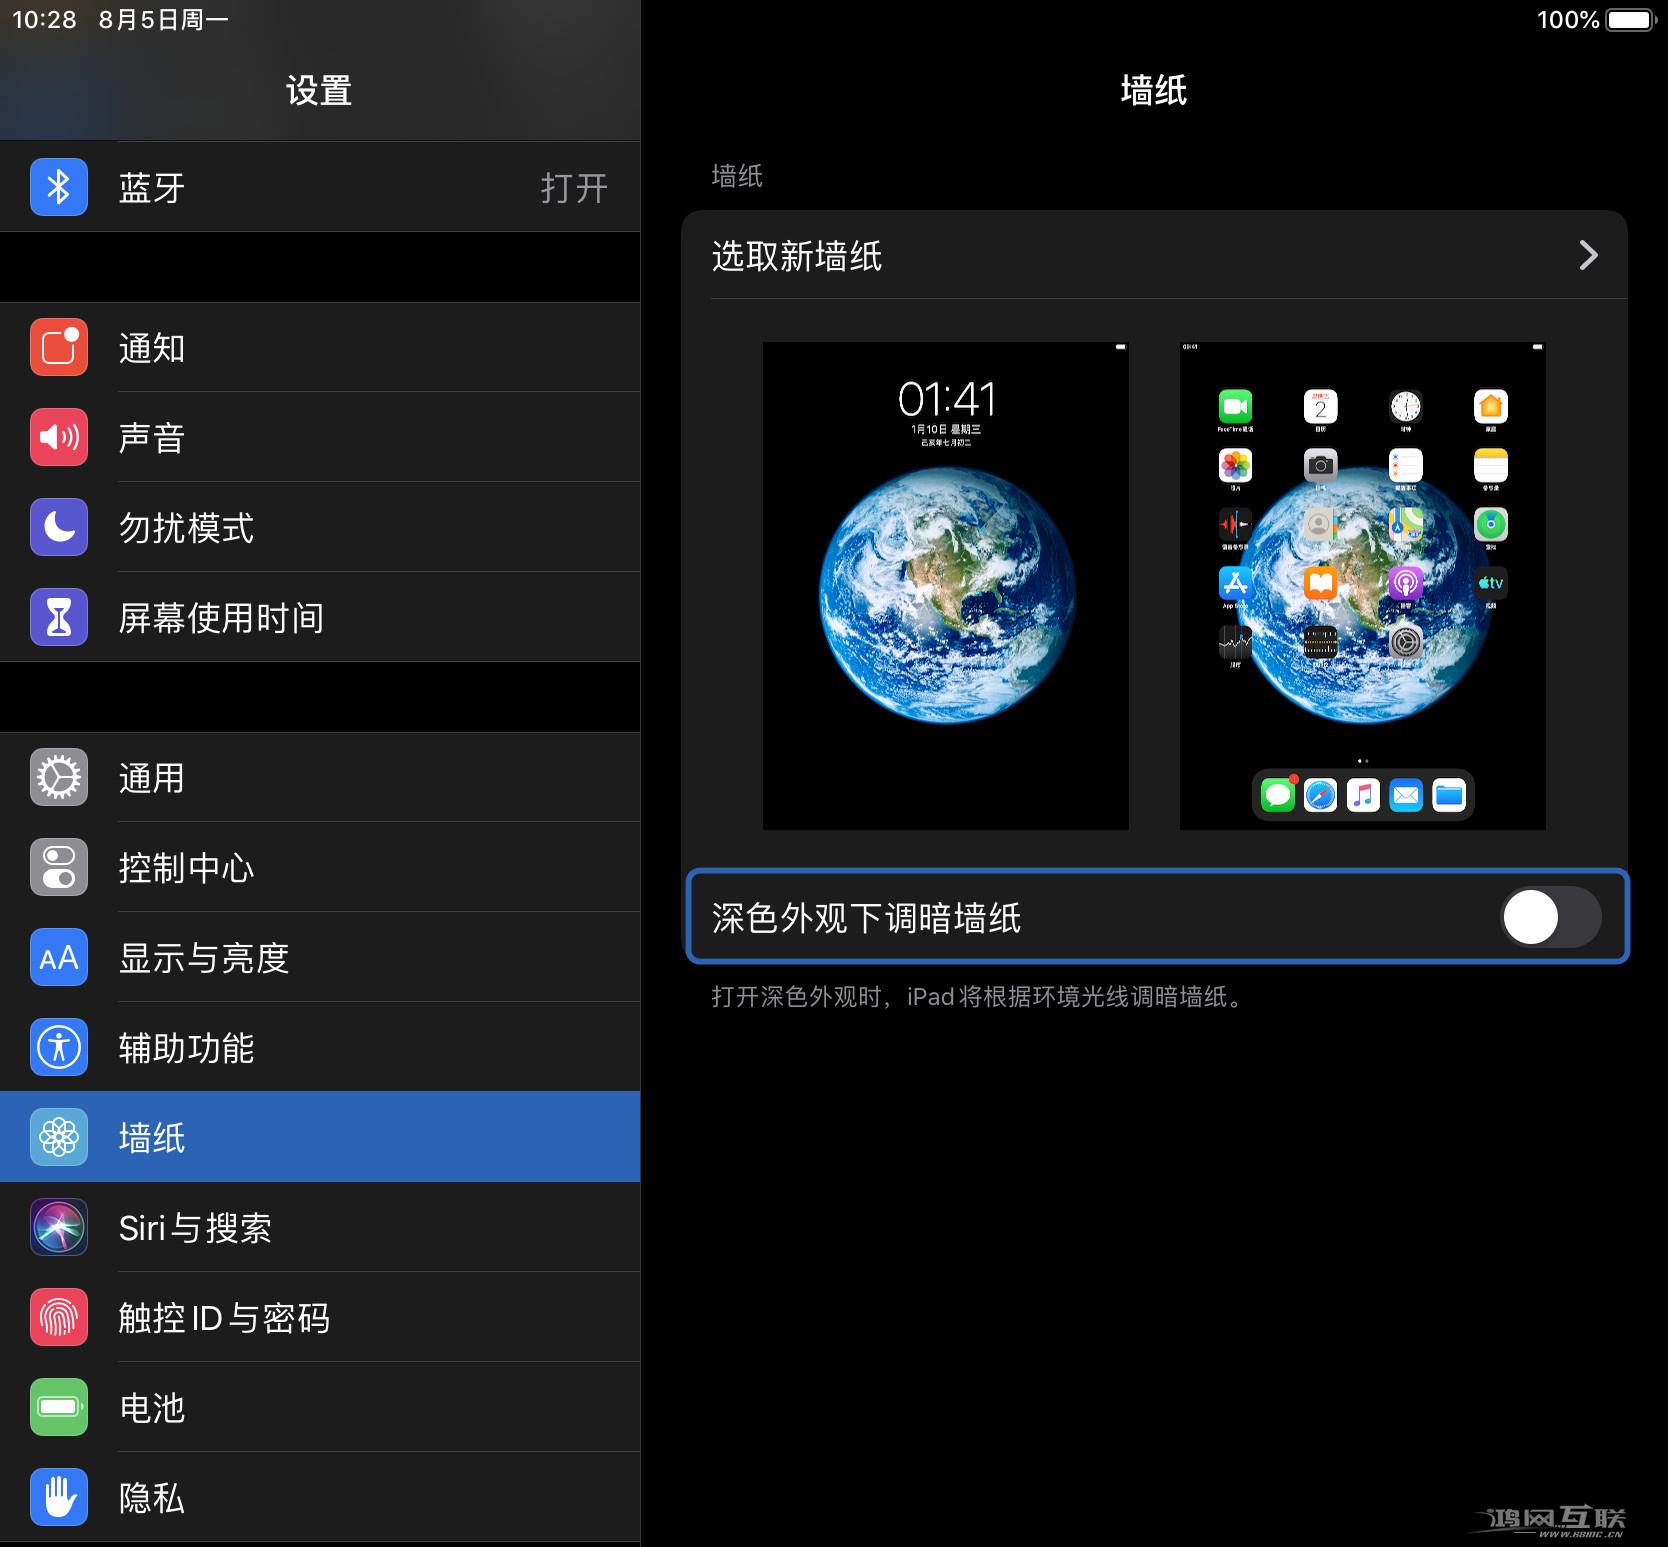Screen dimensions: 1668x1547
Task: Select the Control Center icon
Action: 58,867
